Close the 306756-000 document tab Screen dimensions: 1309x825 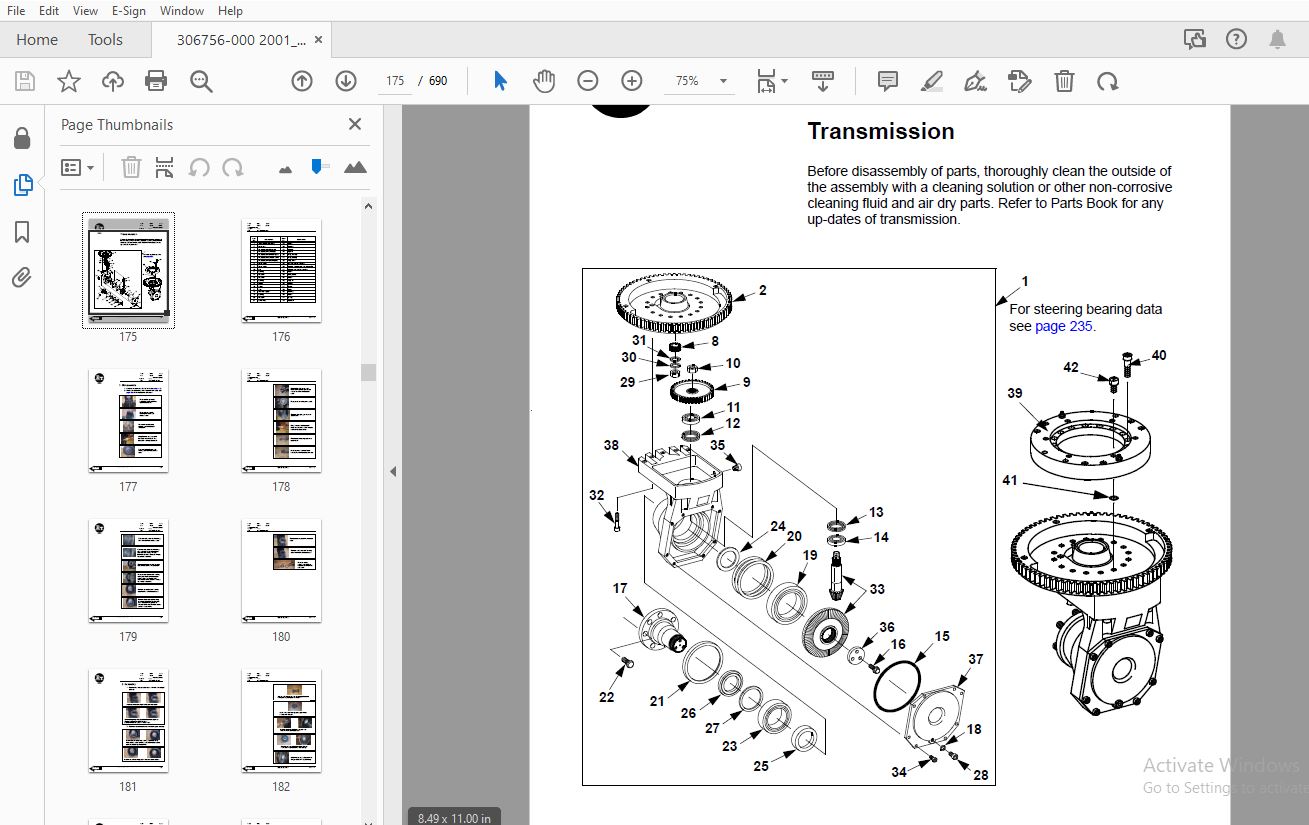pyautogui.click(x=319, y=40)
